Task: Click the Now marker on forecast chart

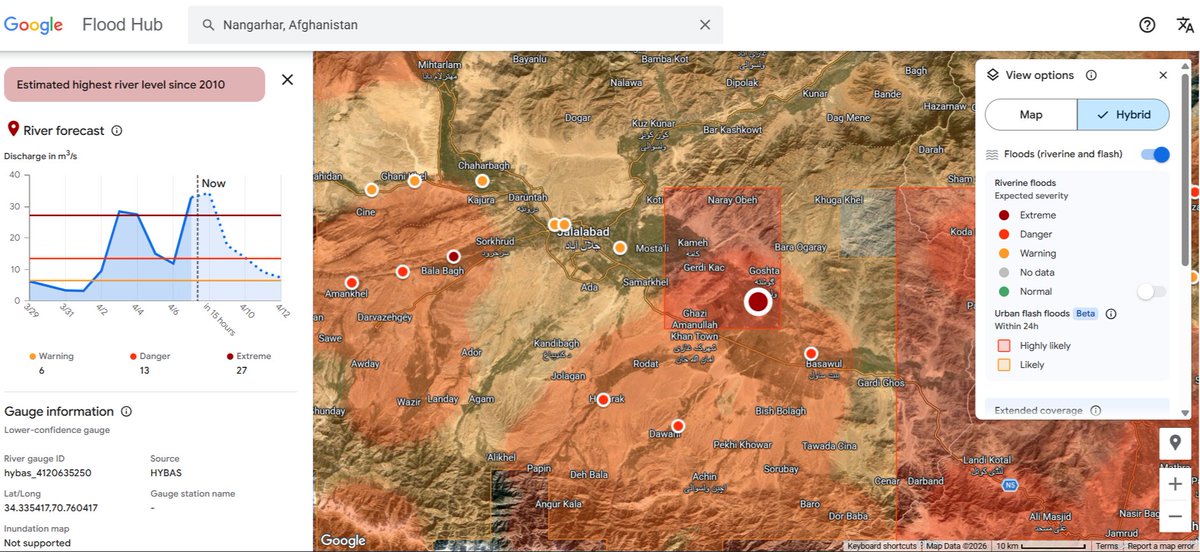Action: (x=213, y=183)
